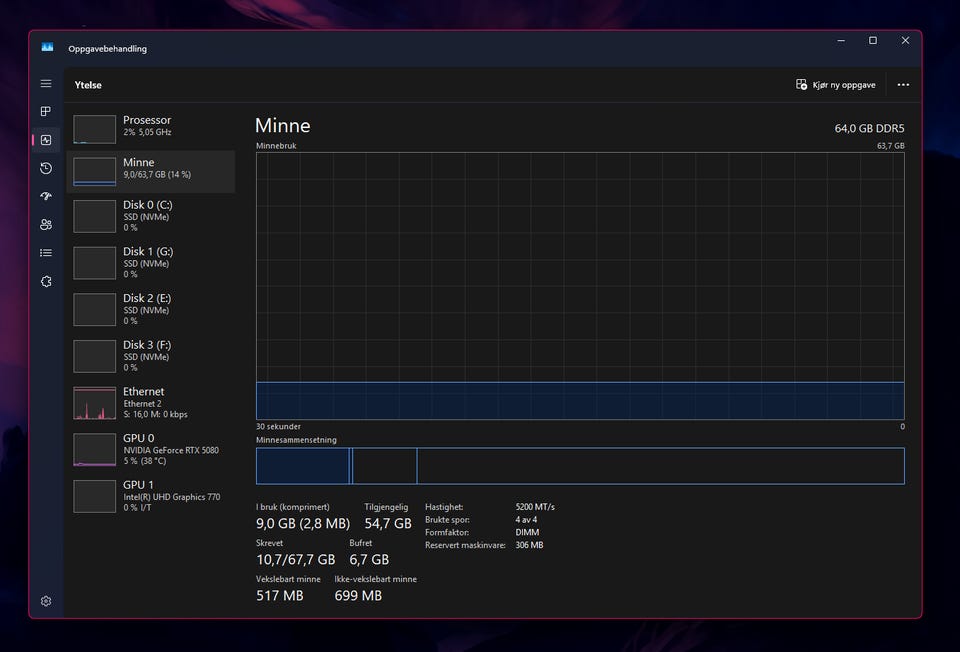Image resolution: width=960 pixels, height=652 pixels.
Task: Select Disk 1 (G:) in the list
Action: pyautogui.click(x=151, y=262)
